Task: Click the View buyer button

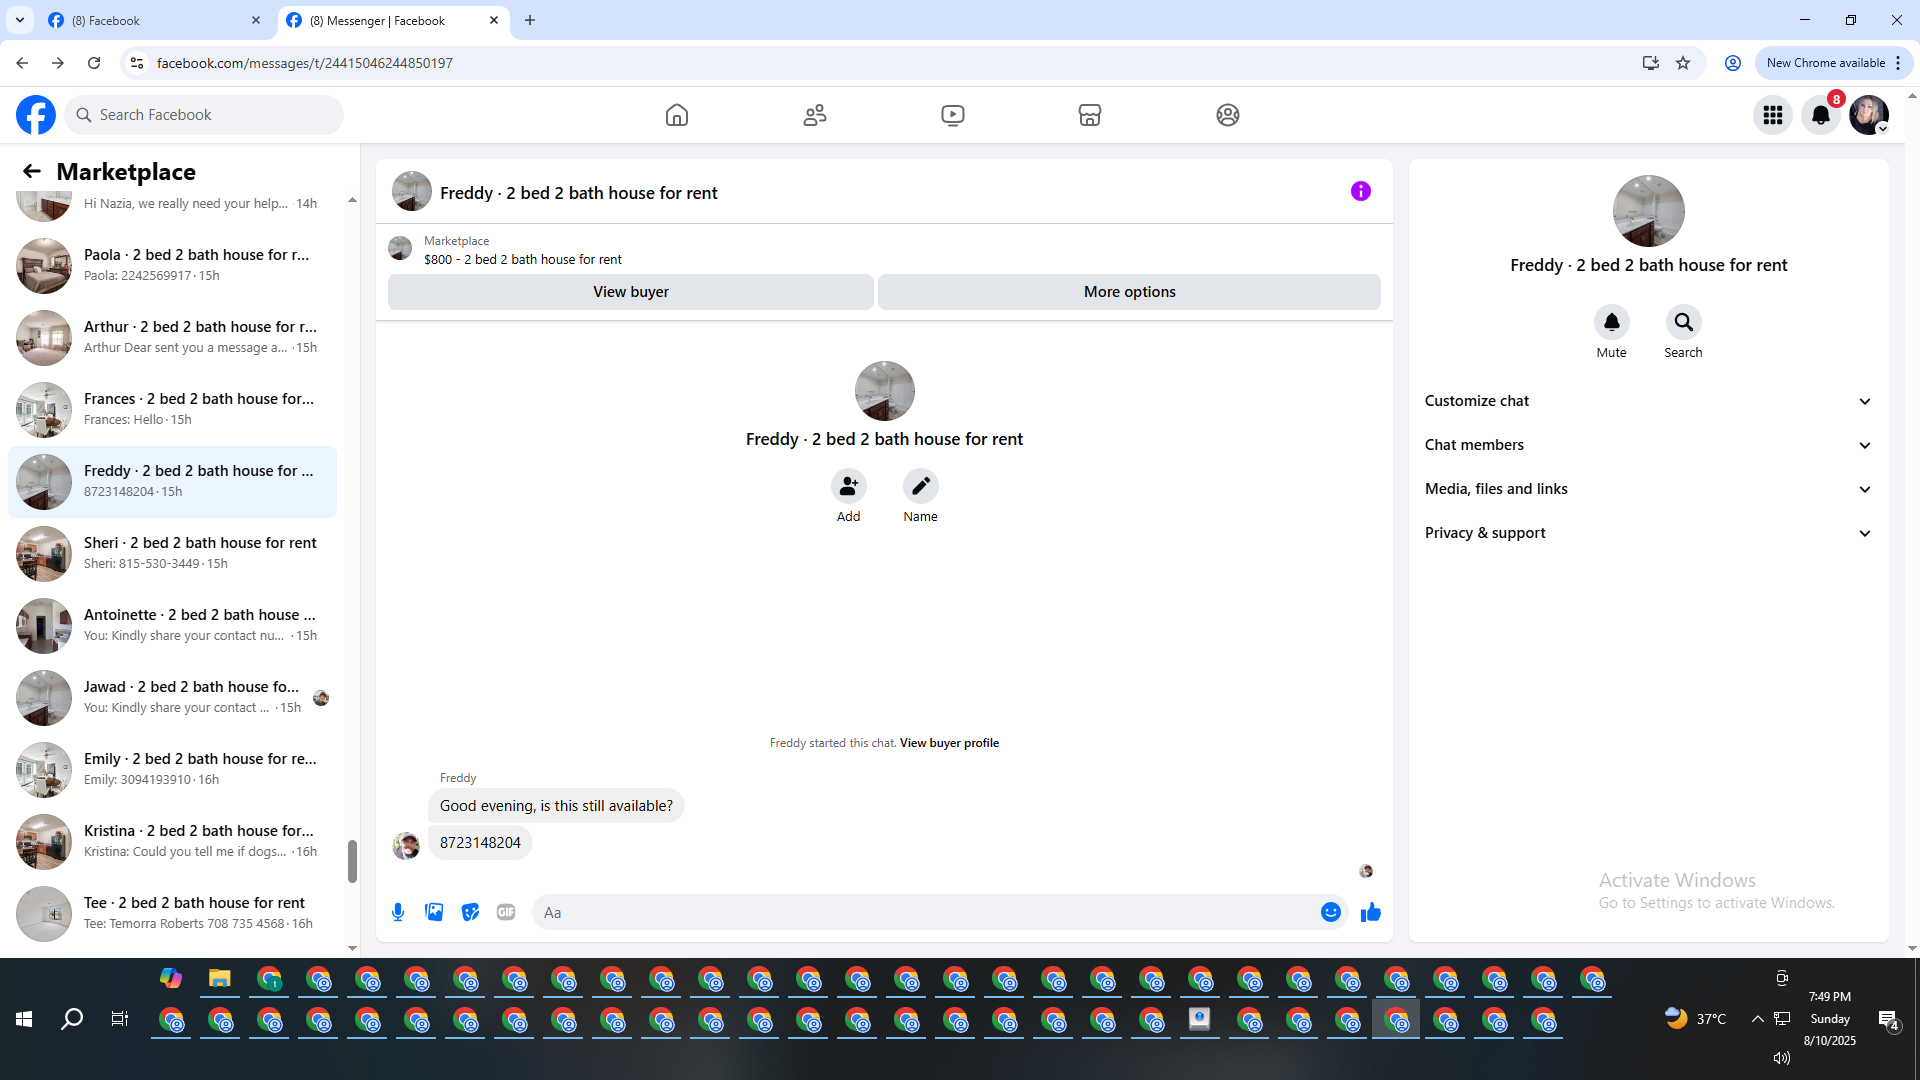Action: 630,292
